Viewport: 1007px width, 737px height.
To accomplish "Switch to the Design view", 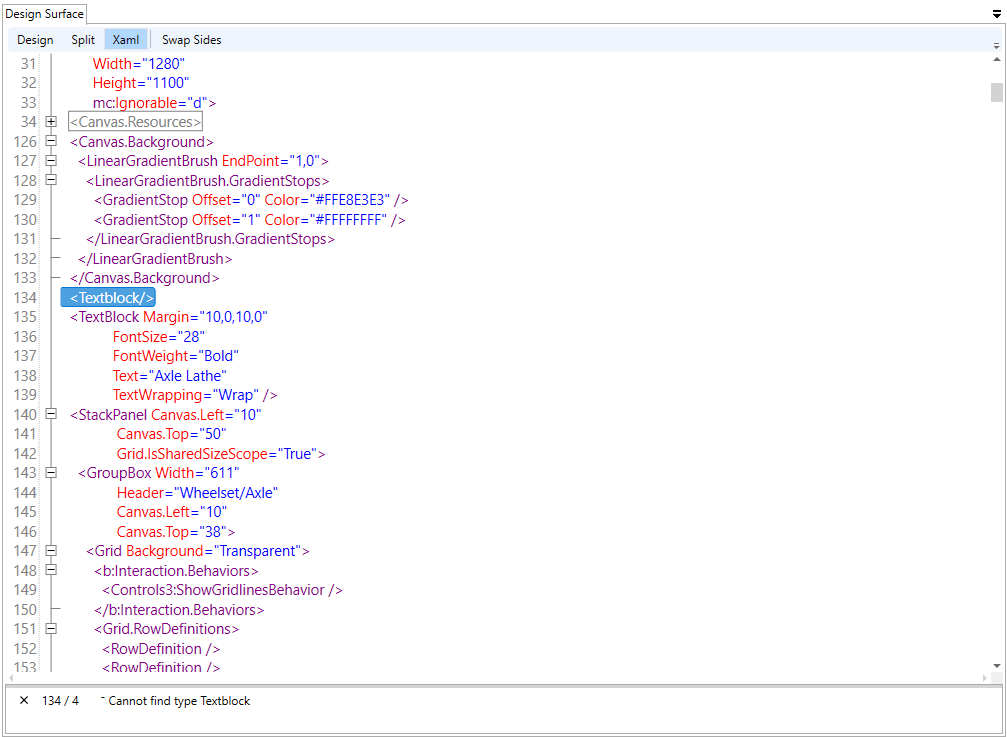I will tap(35, 40).
